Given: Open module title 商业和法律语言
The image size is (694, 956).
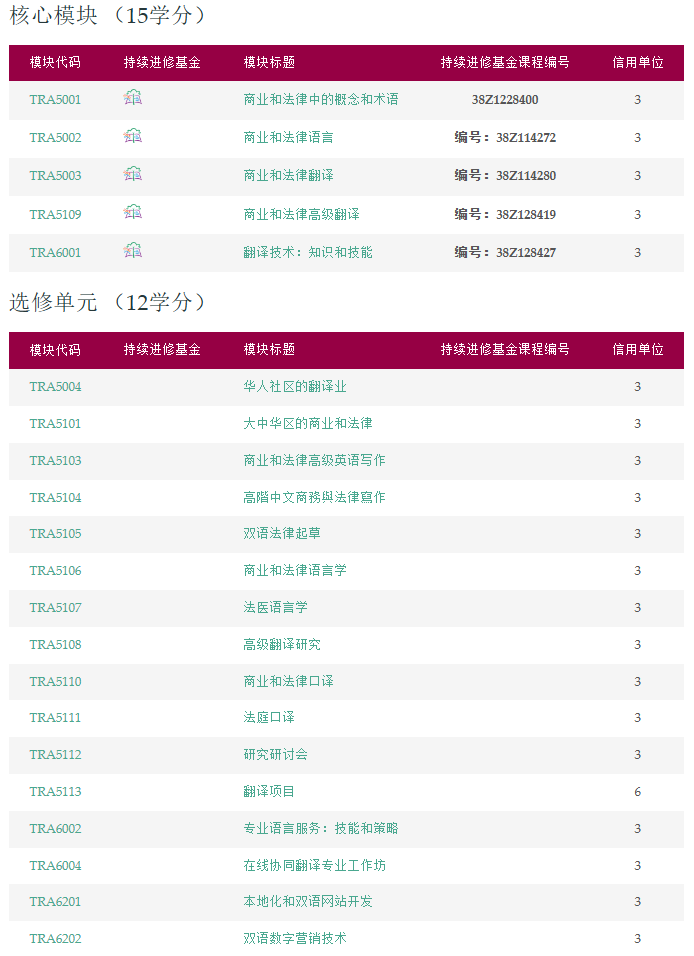Looking at the screenshot, I should (288, 138).
